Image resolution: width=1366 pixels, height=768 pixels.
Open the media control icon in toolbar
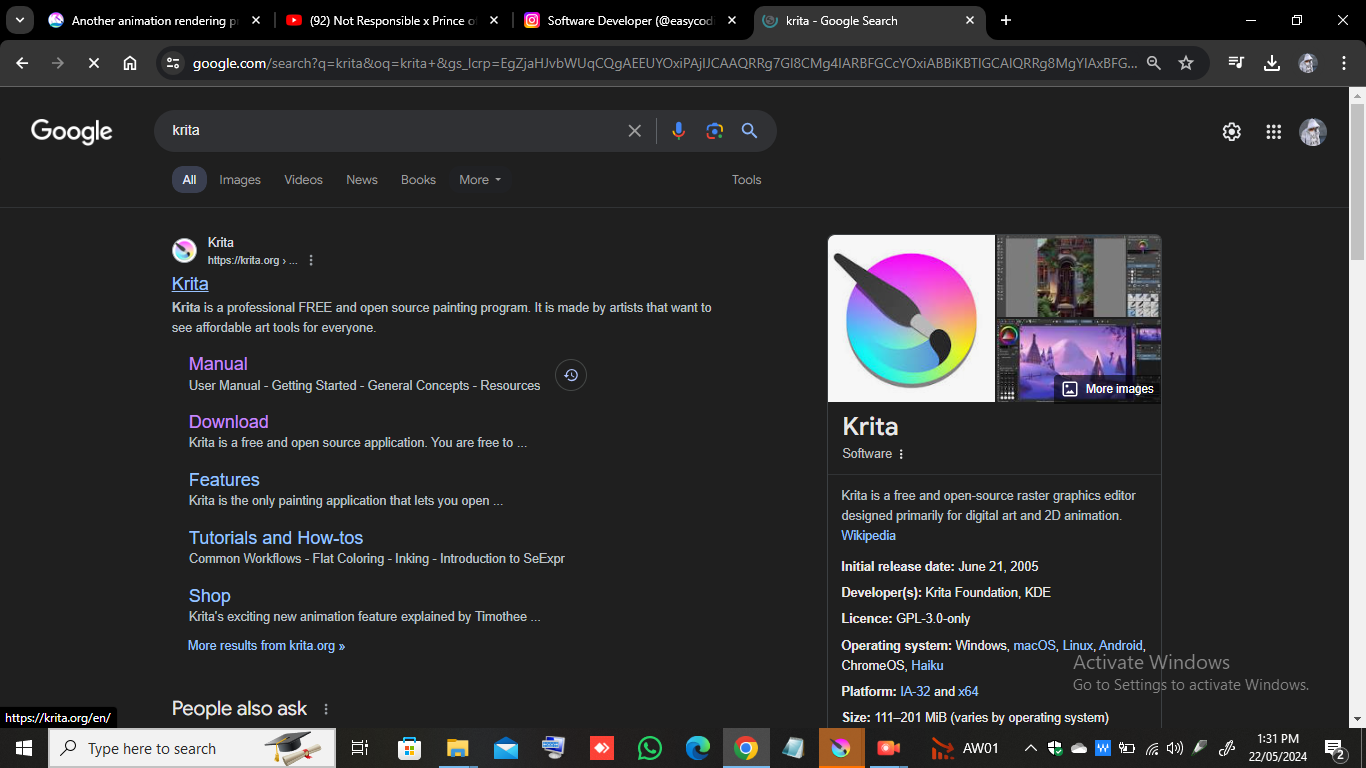[x=1237, y=63]
